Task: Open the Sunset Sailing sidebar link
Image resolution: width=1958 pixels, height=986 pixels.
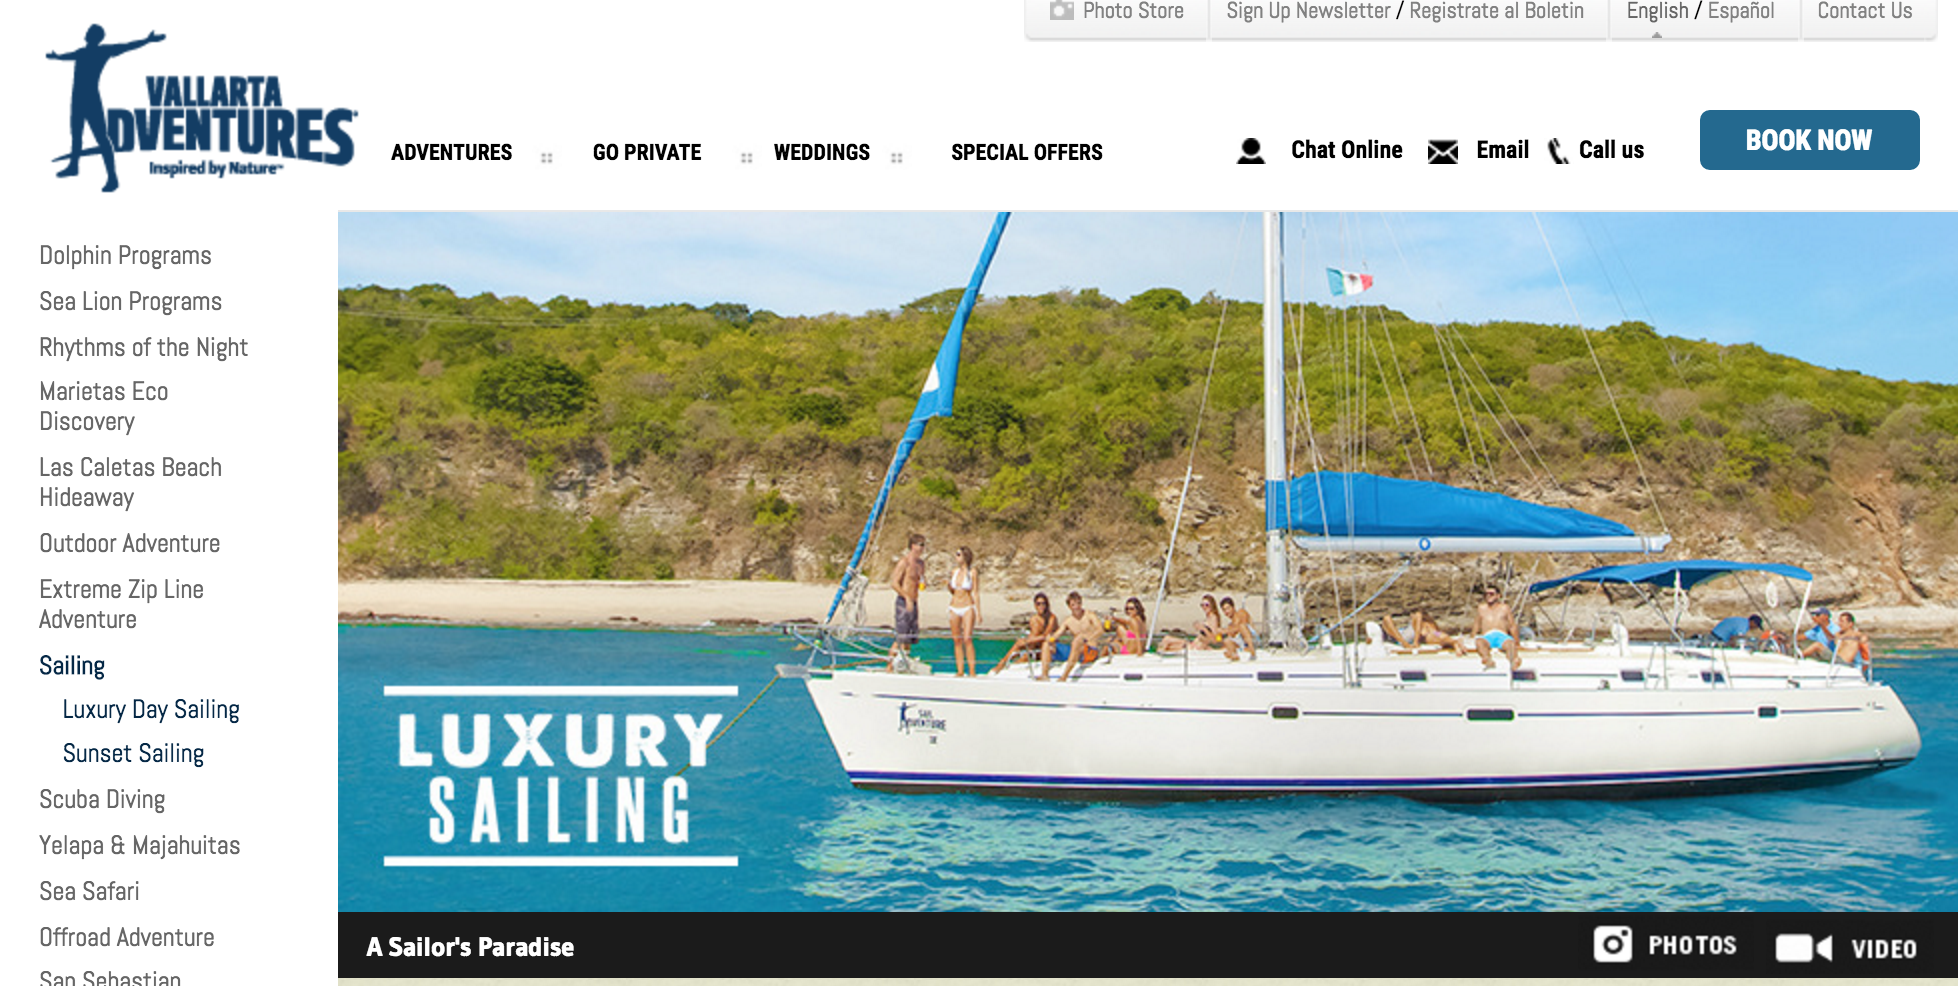Action: click(133, 753)
